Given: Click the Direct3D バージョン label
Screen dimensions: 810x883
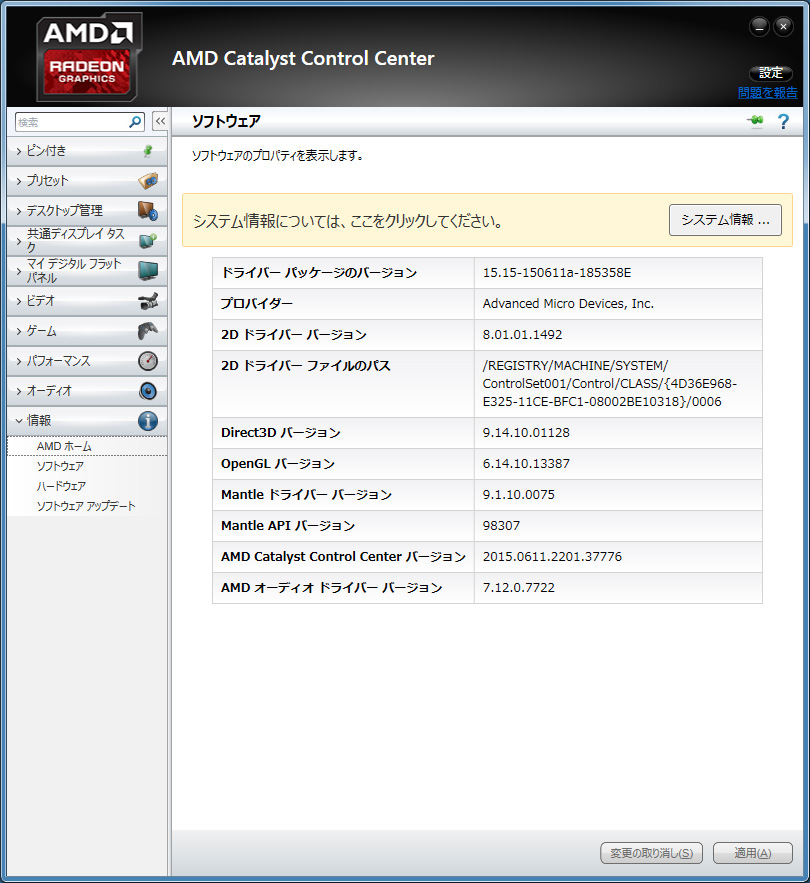Looking at the screenshot, I should click(281, 432).
